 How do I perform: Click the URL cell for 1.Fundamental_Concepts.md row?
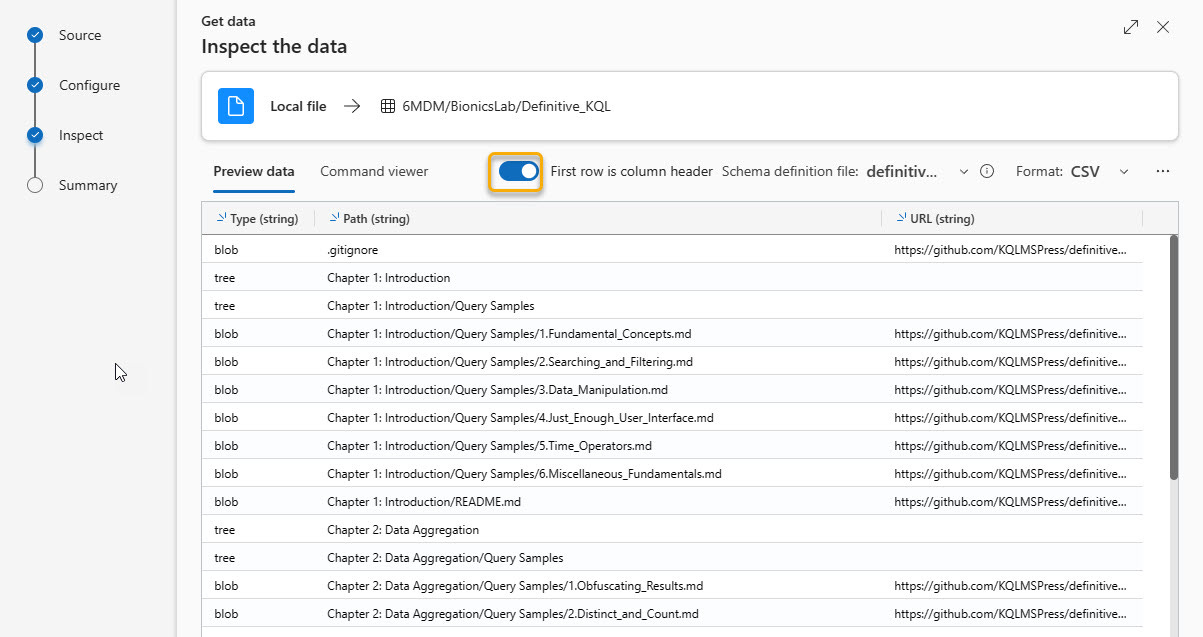click(x=1012, y=333)
